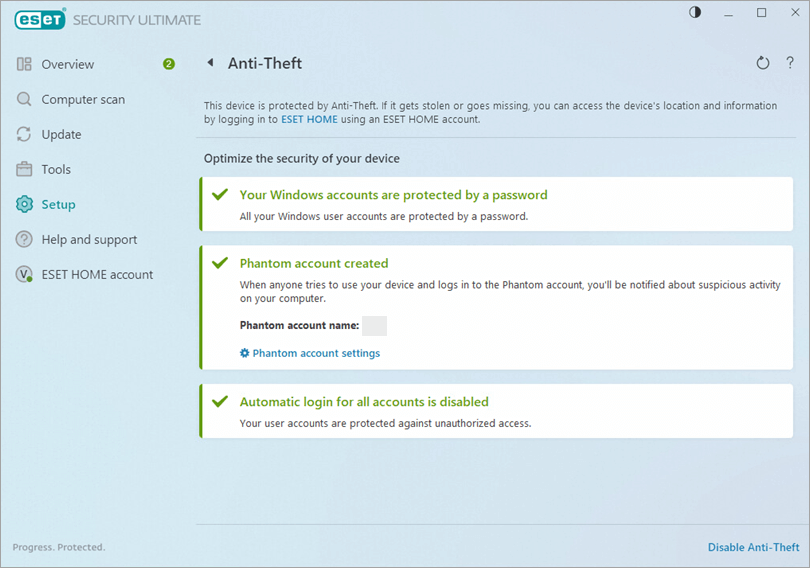Click 'Optimize the security of your device'

302,159
